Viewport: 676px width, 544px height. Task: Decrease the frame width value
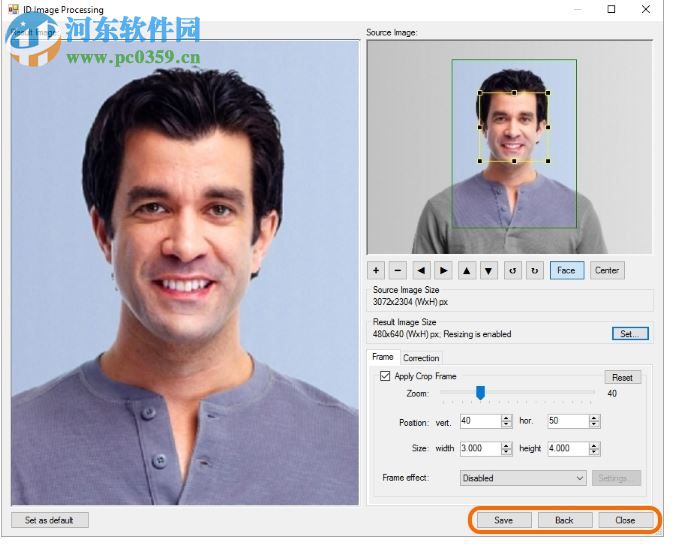click(507, 452)
